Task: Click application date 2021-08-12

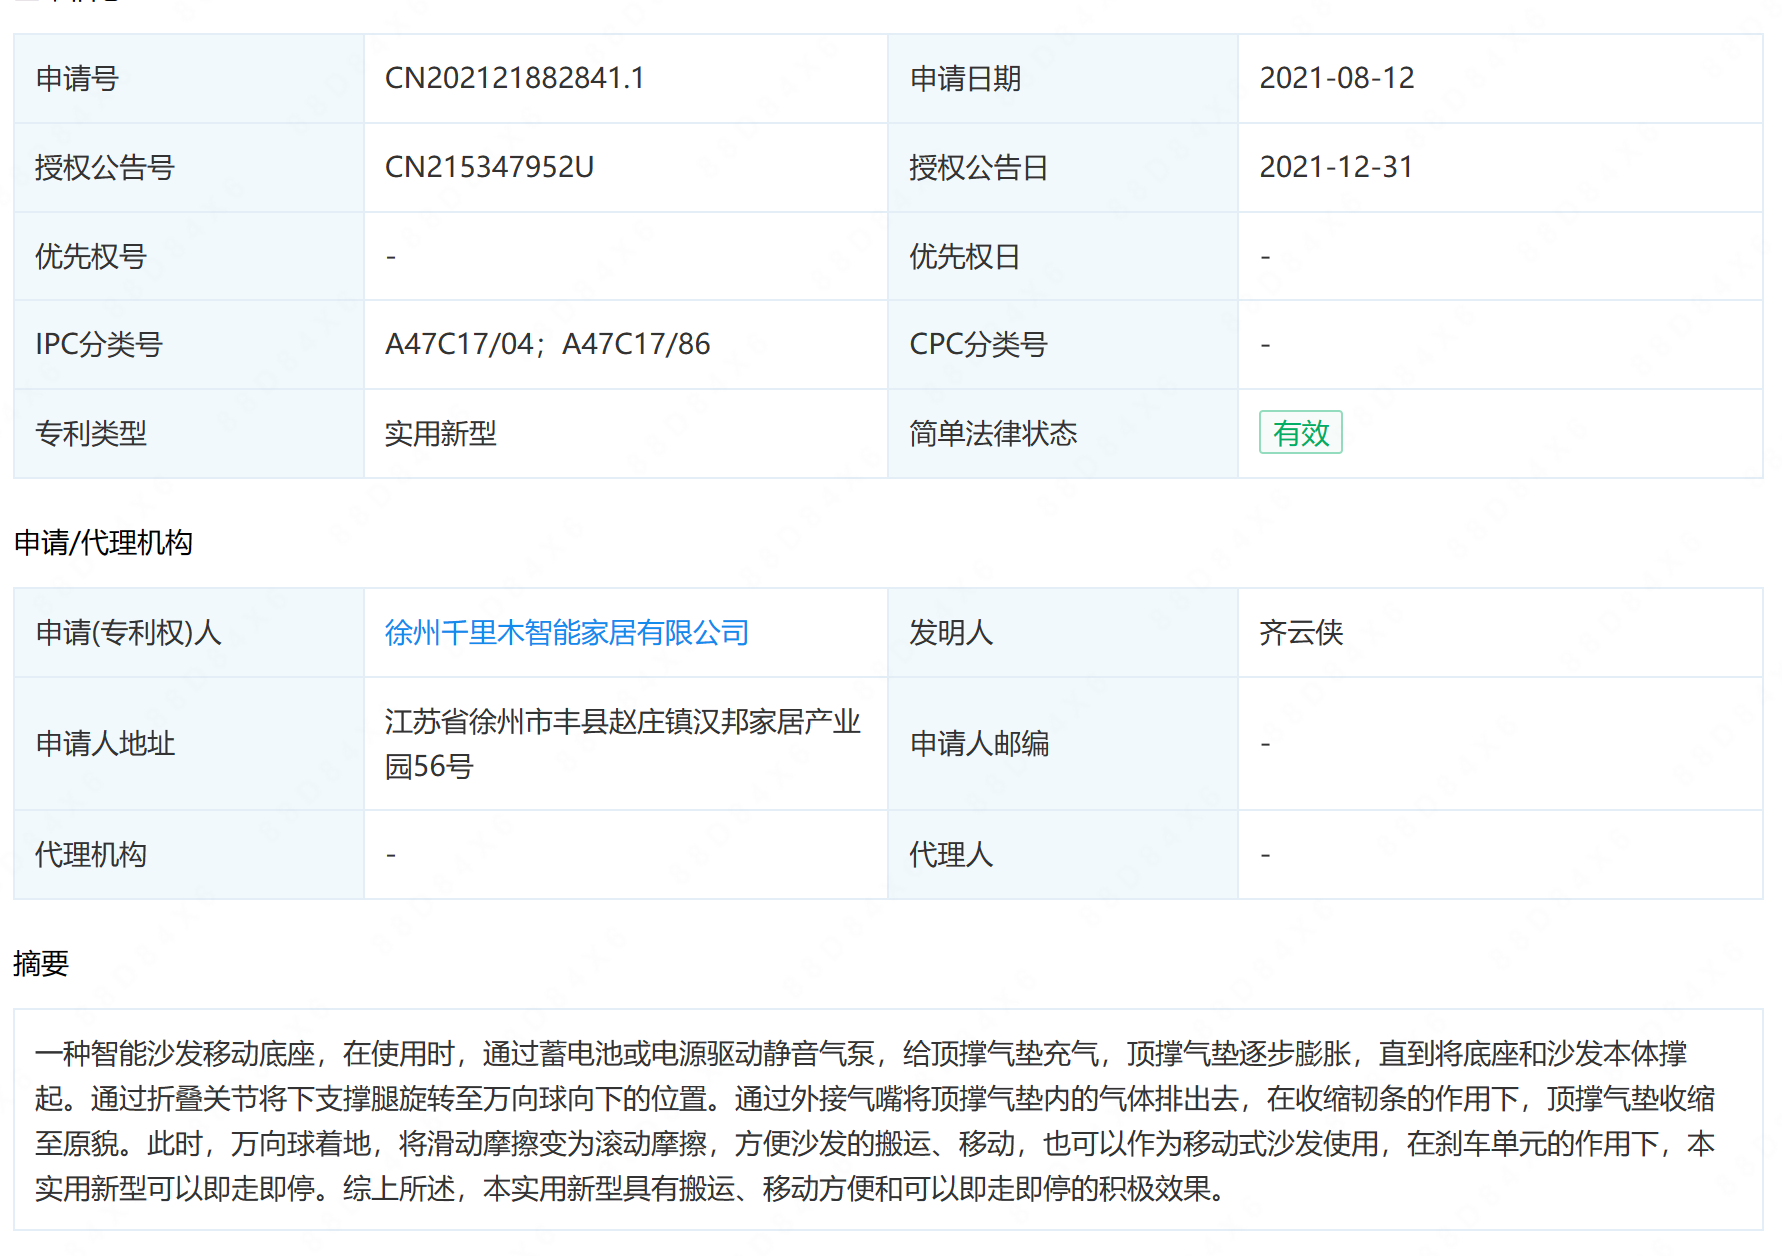Action: (x=1337, y=78)
